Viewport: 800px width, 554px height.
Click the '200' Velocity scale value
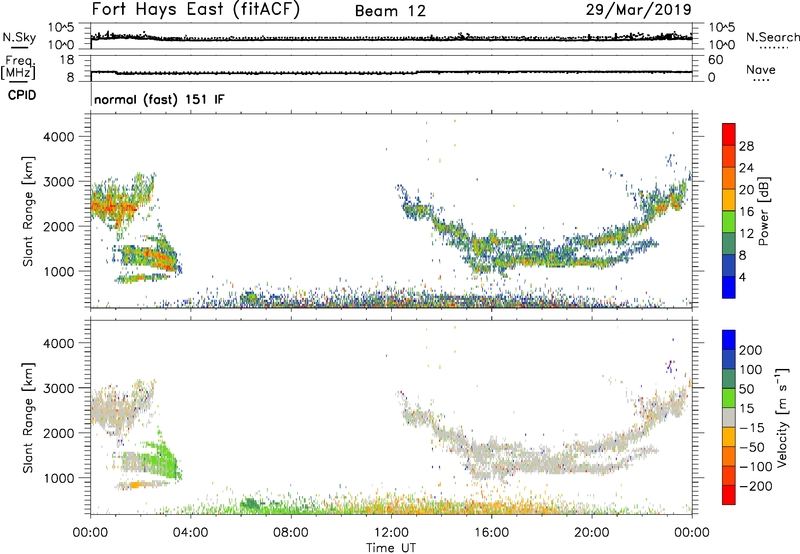tap(751, 350)
